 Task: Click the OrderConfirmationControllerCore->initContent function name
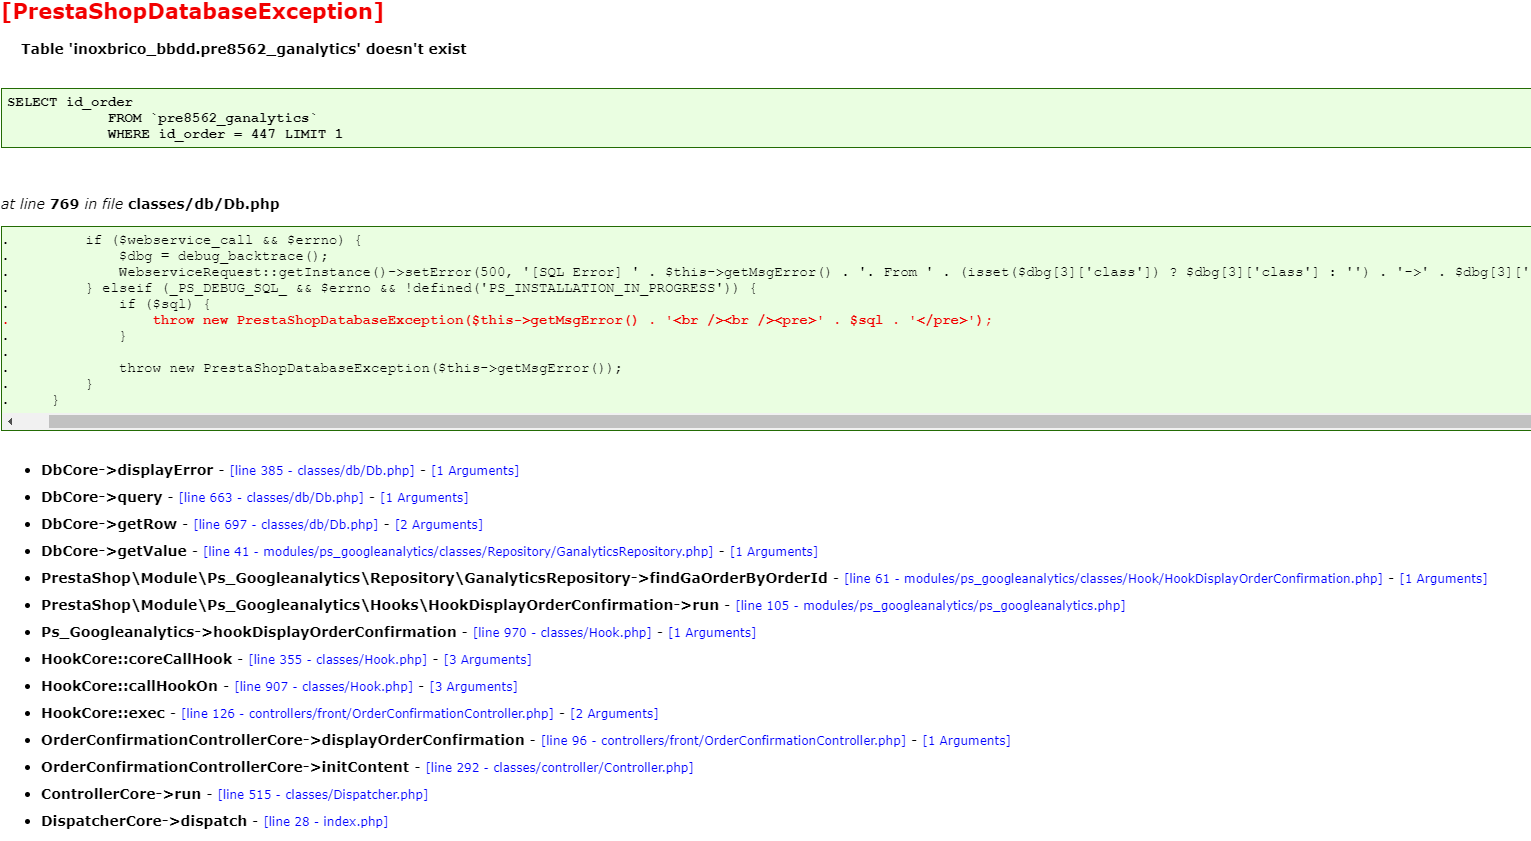(x=225, y=767)
